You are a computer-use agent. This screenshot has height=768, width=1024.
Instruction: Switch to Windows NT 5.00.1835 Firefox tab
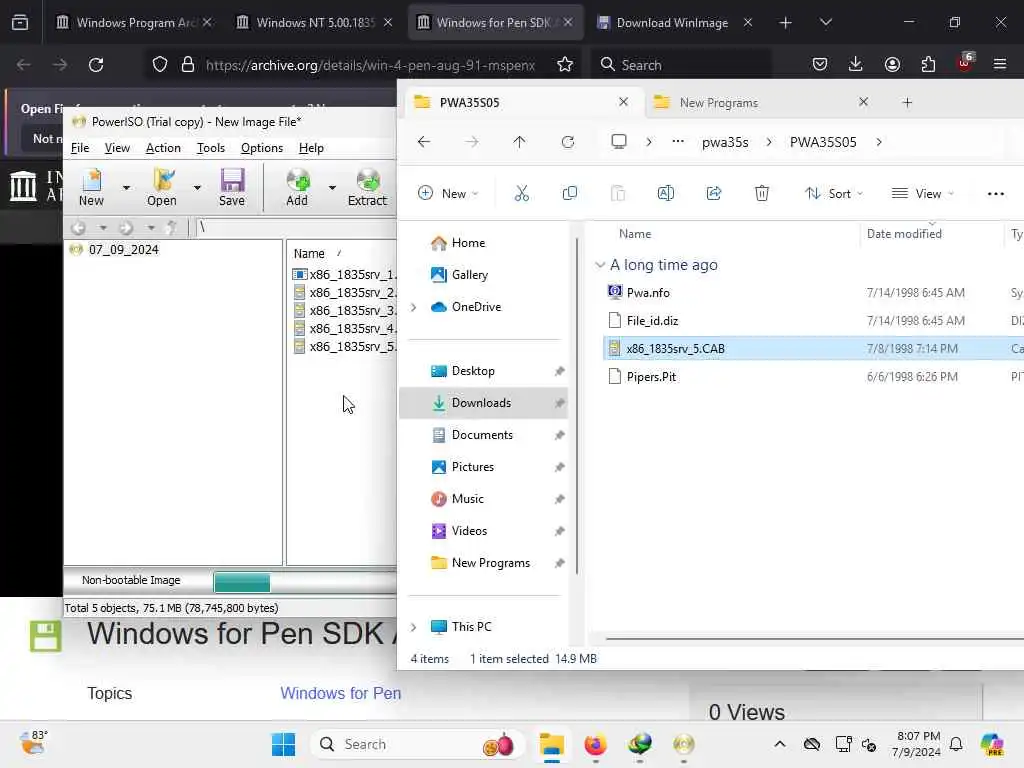pyautogui.click(x=315, y=22)
